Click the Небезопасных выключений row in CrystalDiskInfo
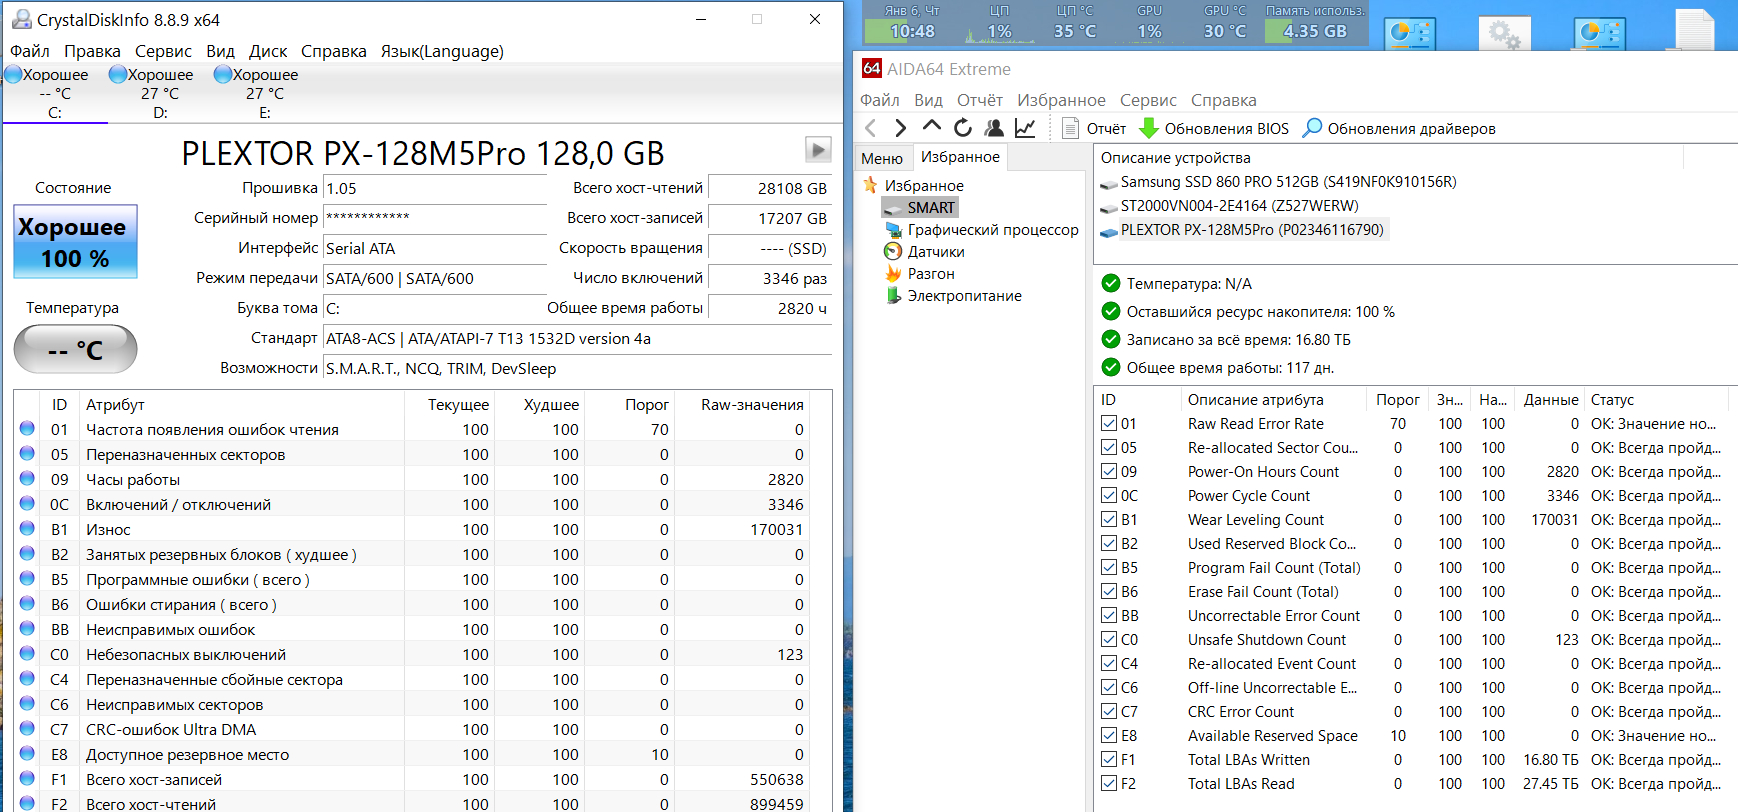 point(412,654)
